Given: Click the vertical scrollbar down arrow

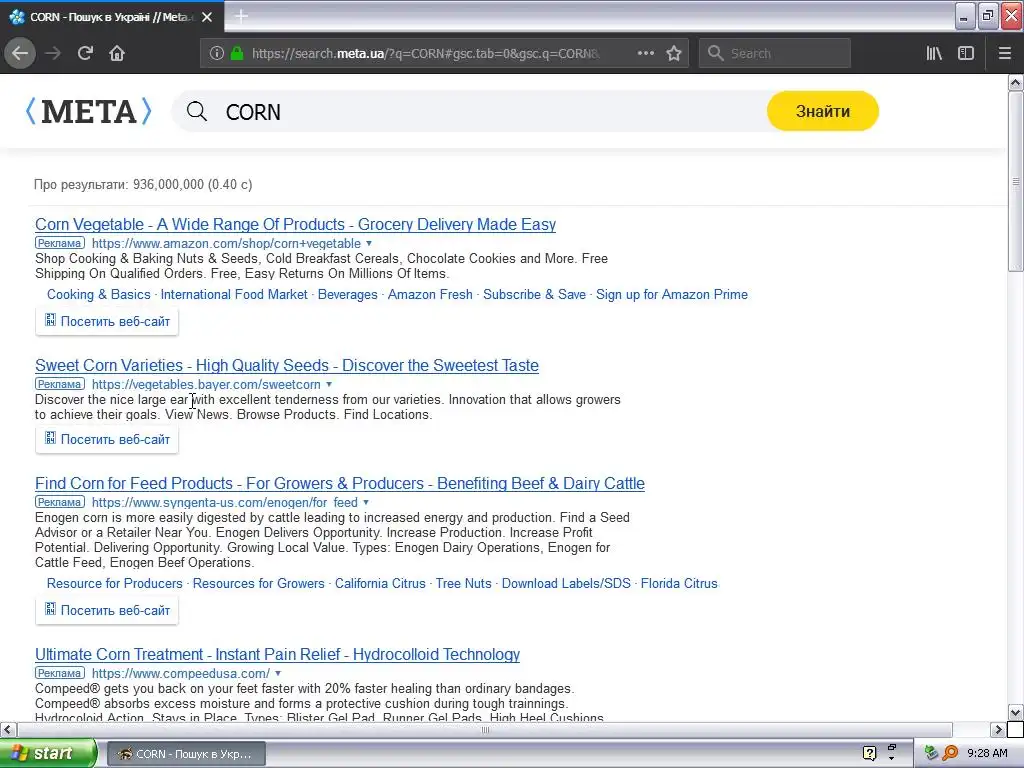Looking at the screenshot, I should tap(1016, 712).
